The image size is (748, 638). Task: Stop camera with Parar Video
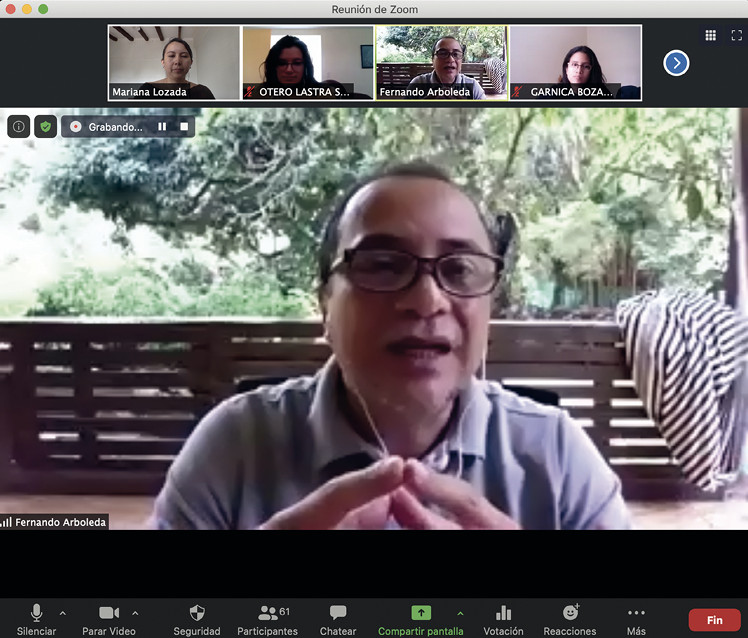click(x=109, y=619)
